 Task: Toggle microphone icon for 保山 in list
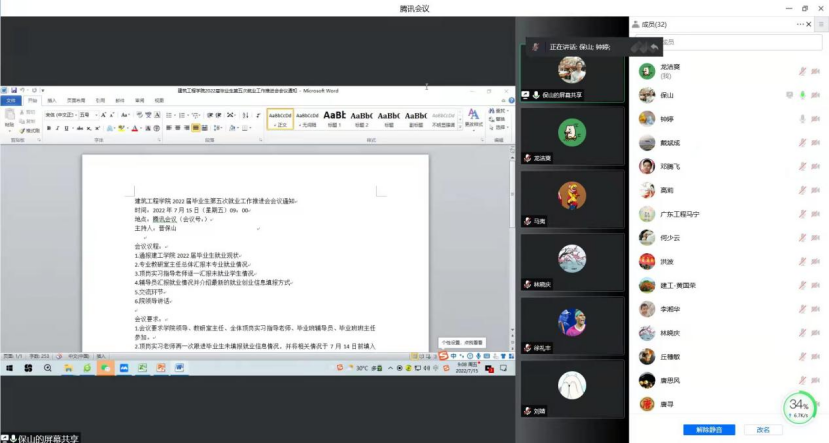point(802,95)
